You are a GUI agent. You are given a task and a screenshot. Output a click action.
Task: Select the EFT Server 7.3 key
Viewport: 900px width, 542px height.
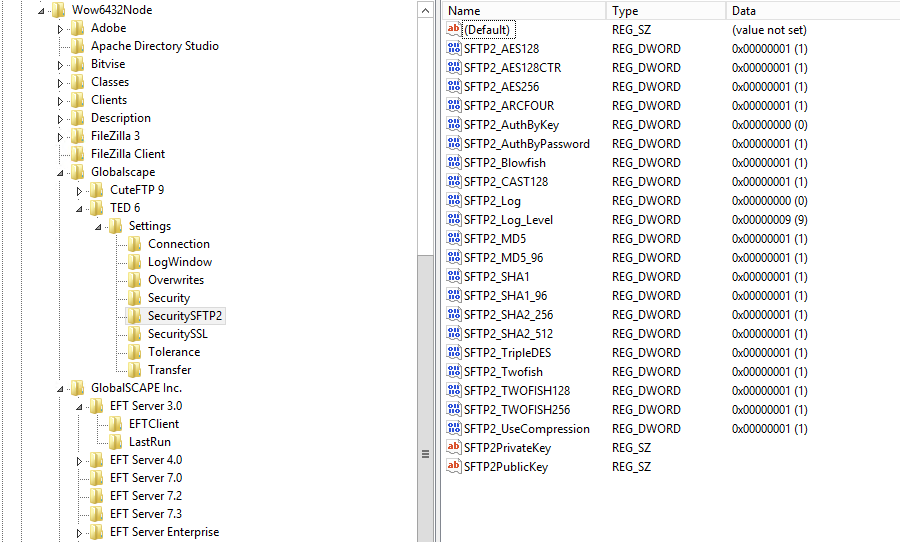click(146, 514)
